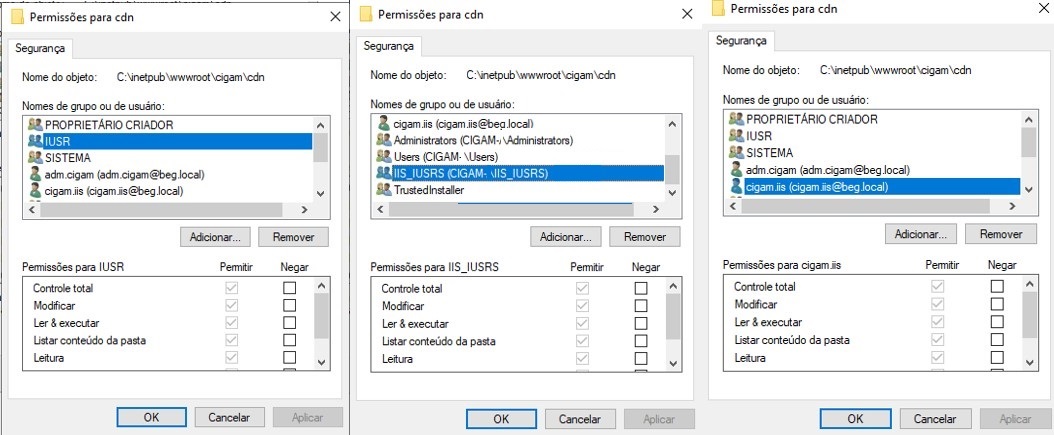Tick Negar for Modificar under IIS_IUSRS permissions
This screenshot has width=1054, height=435.
coord(641,306)
